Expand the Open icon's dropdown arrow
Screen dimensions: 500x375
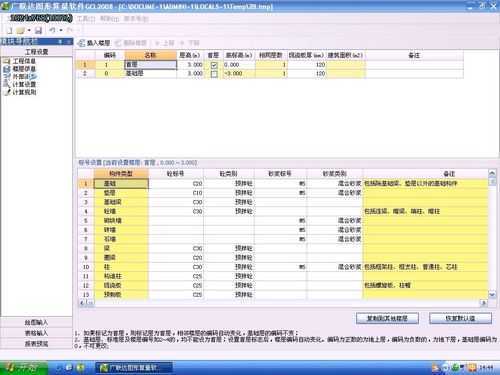coord(29,31)
